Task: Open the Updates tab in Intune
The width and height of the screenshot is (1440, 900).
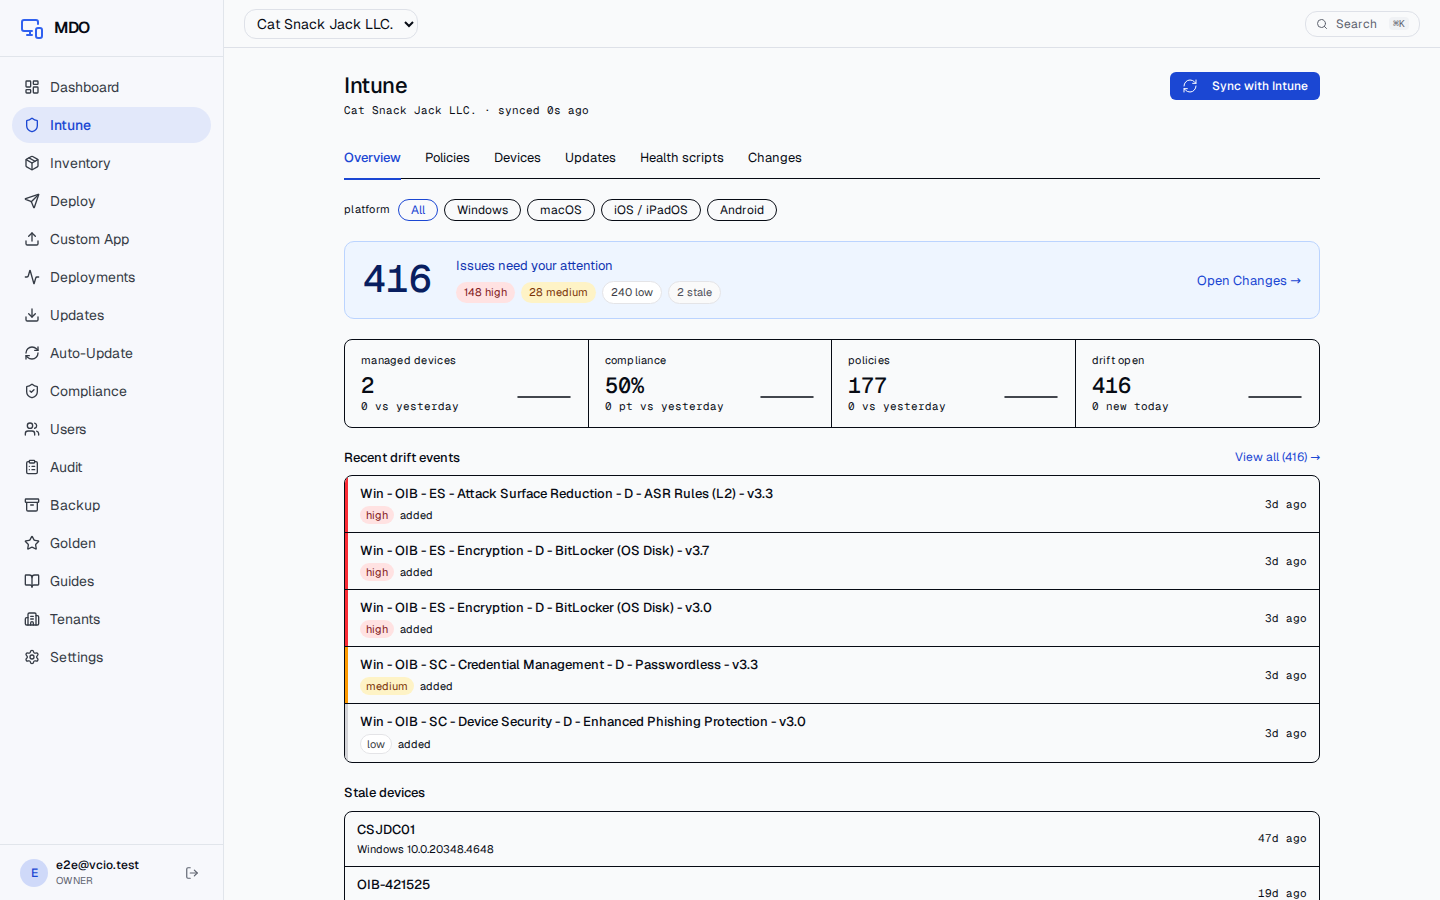Action: (590, 158)
